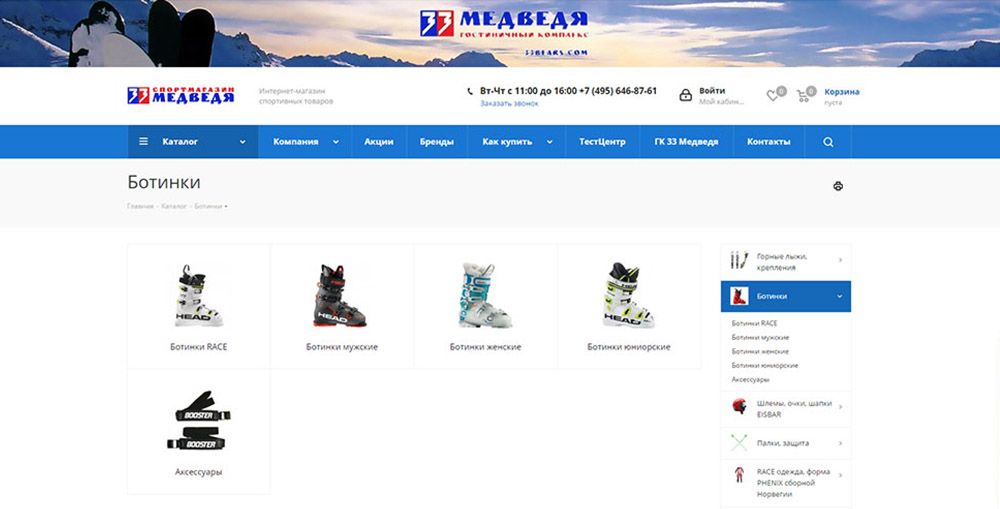Screen dimensions: 1000x509
Task: Click the search magnifier icon in navigation bar
Action: pos(828,142)
